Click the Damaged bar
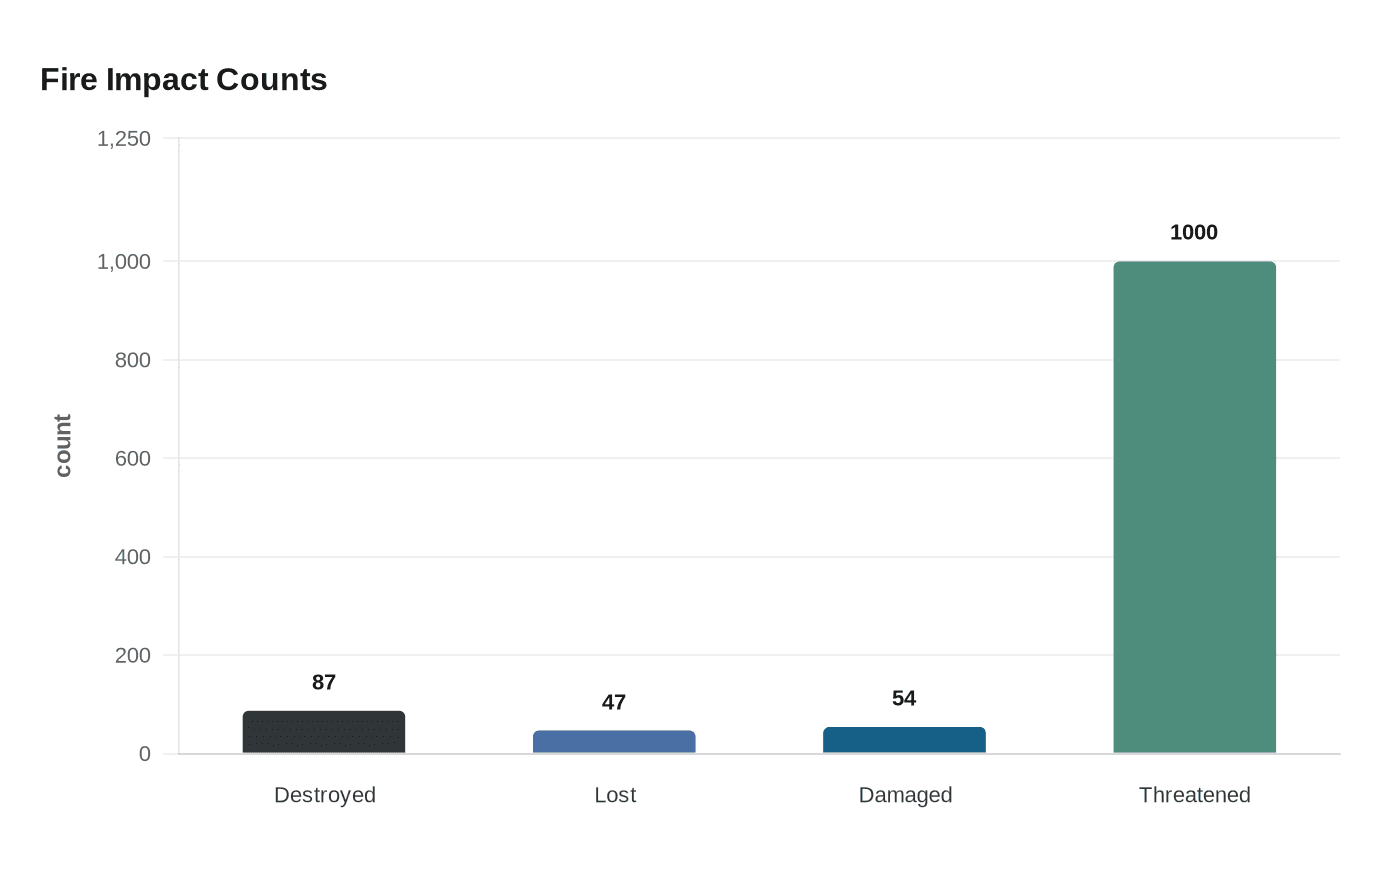Image resolution: width=1400 pixels, height=880 pixels. [x=904, y=738]
